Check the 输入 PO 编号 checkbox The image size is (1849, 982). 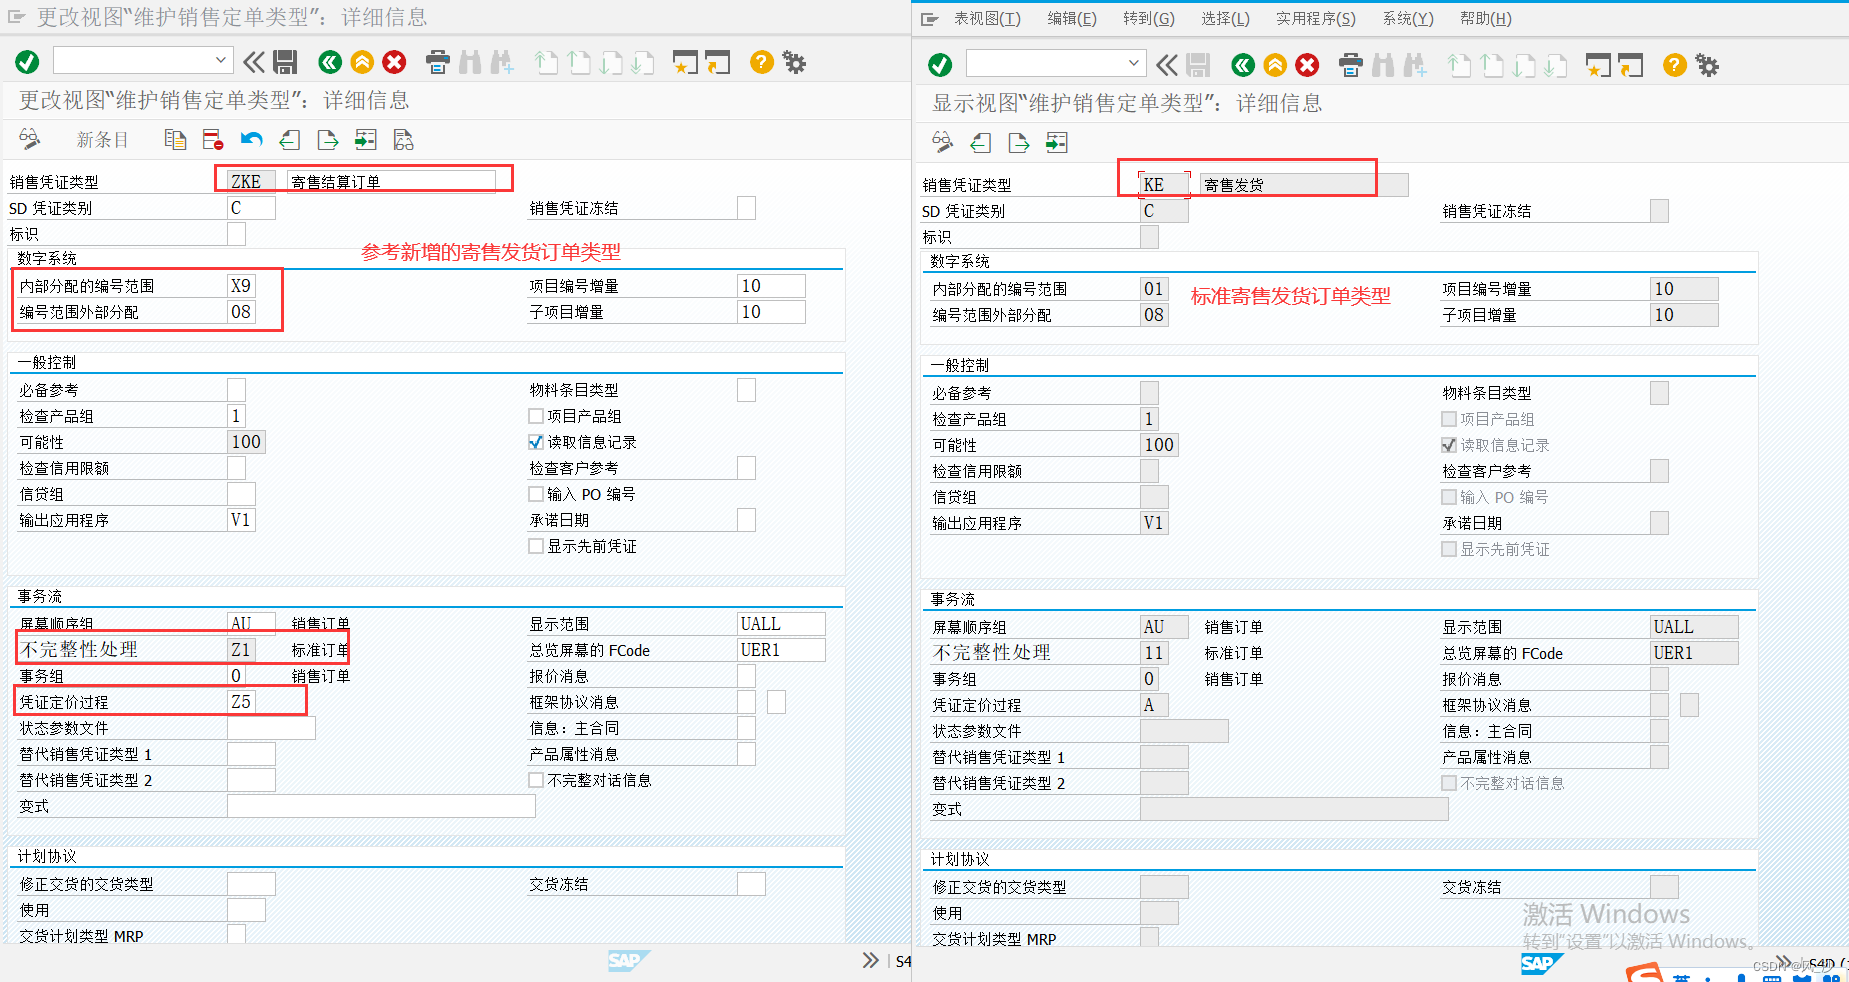coord(535,493)
